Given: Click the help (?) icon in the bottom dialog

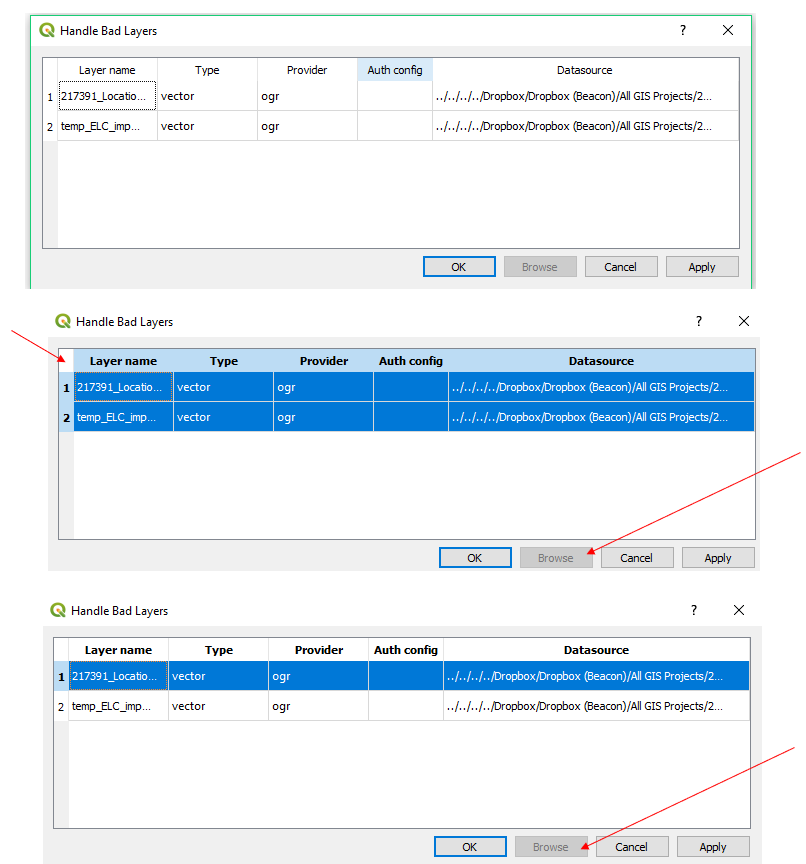Looking at the screenshot, I should click(693, 610).
